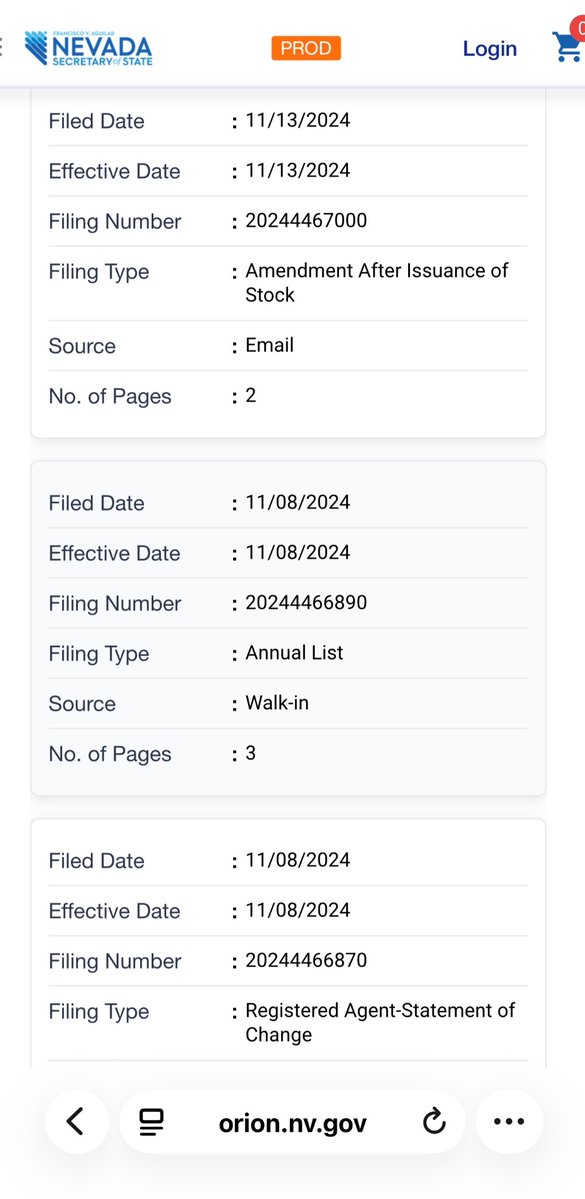Select filing number 20244467000
Screen dimensions: 585x1199
[x=306, y=221]
